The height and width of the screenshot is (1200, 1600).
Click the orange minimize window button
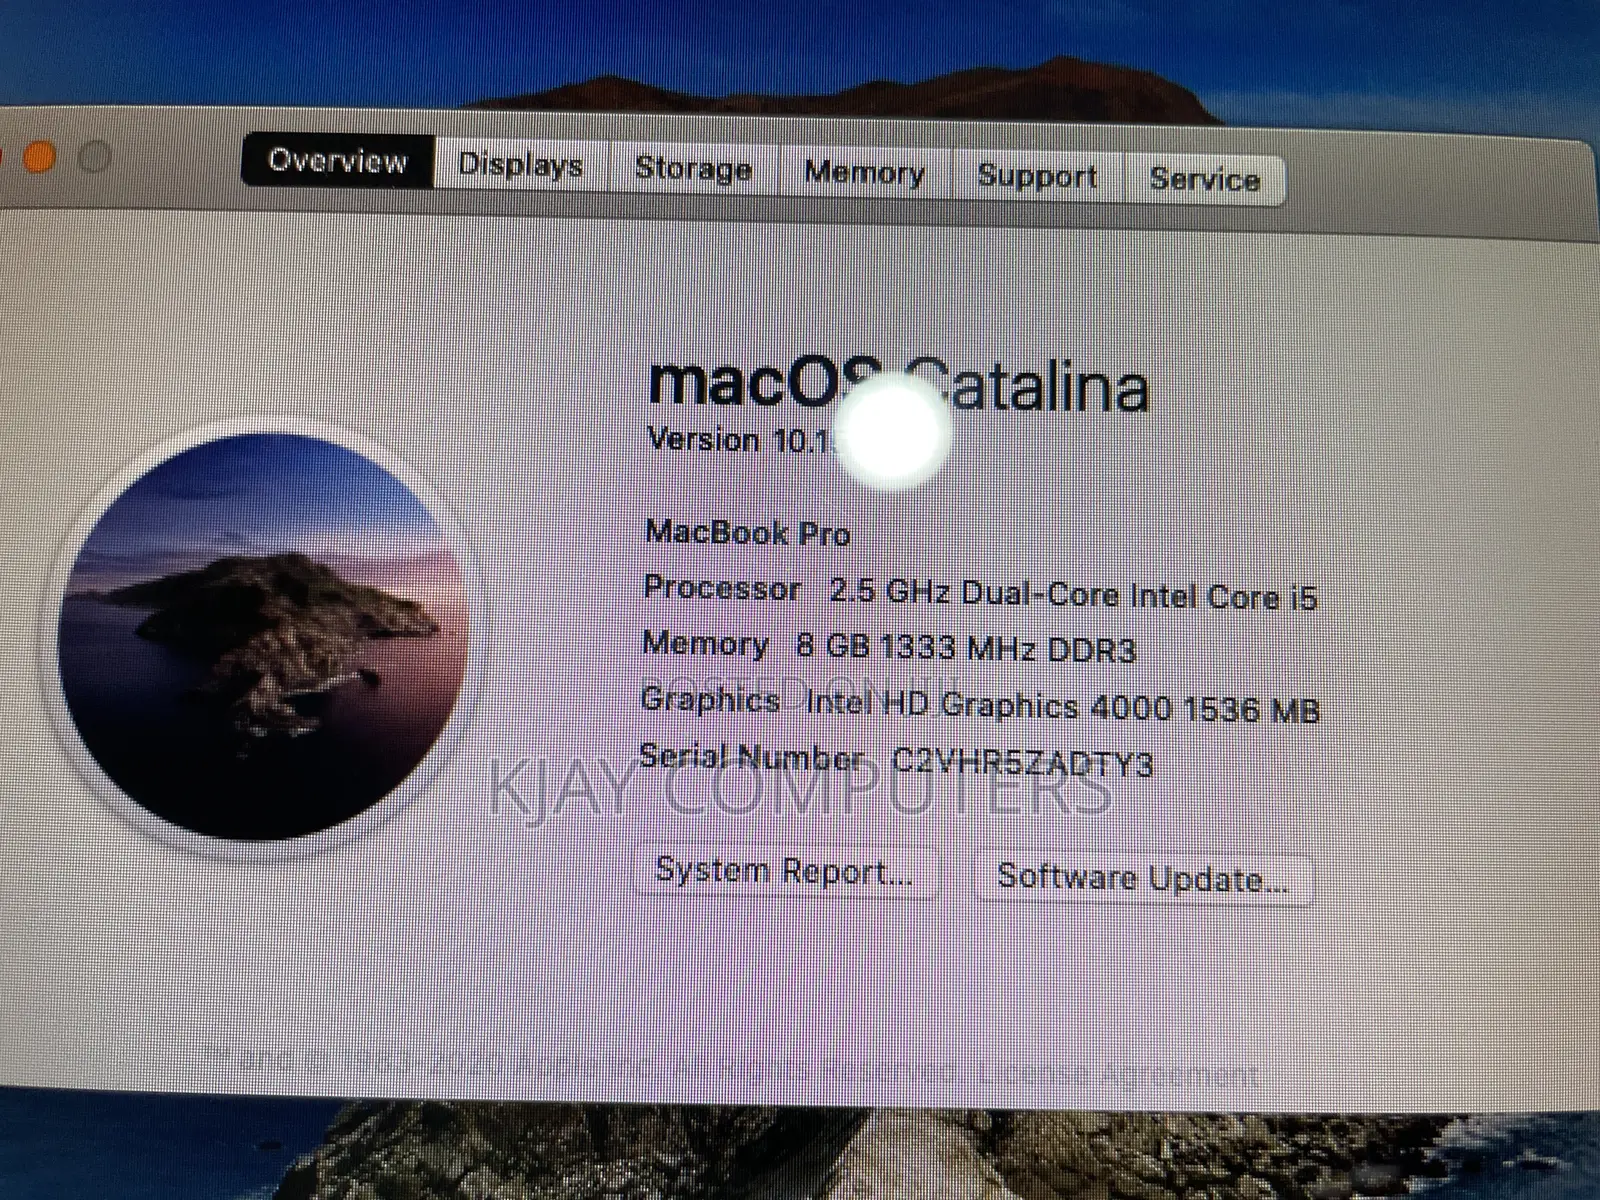[x=39, y=158]
